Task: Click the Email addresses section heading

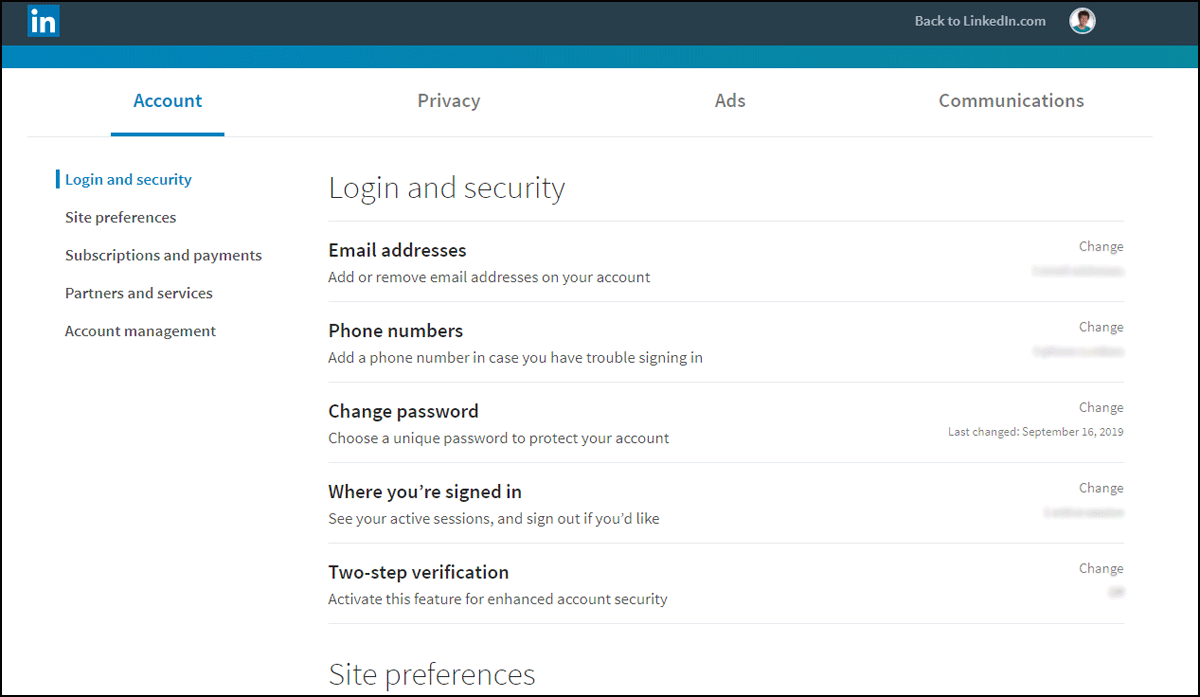Action: 397,250
